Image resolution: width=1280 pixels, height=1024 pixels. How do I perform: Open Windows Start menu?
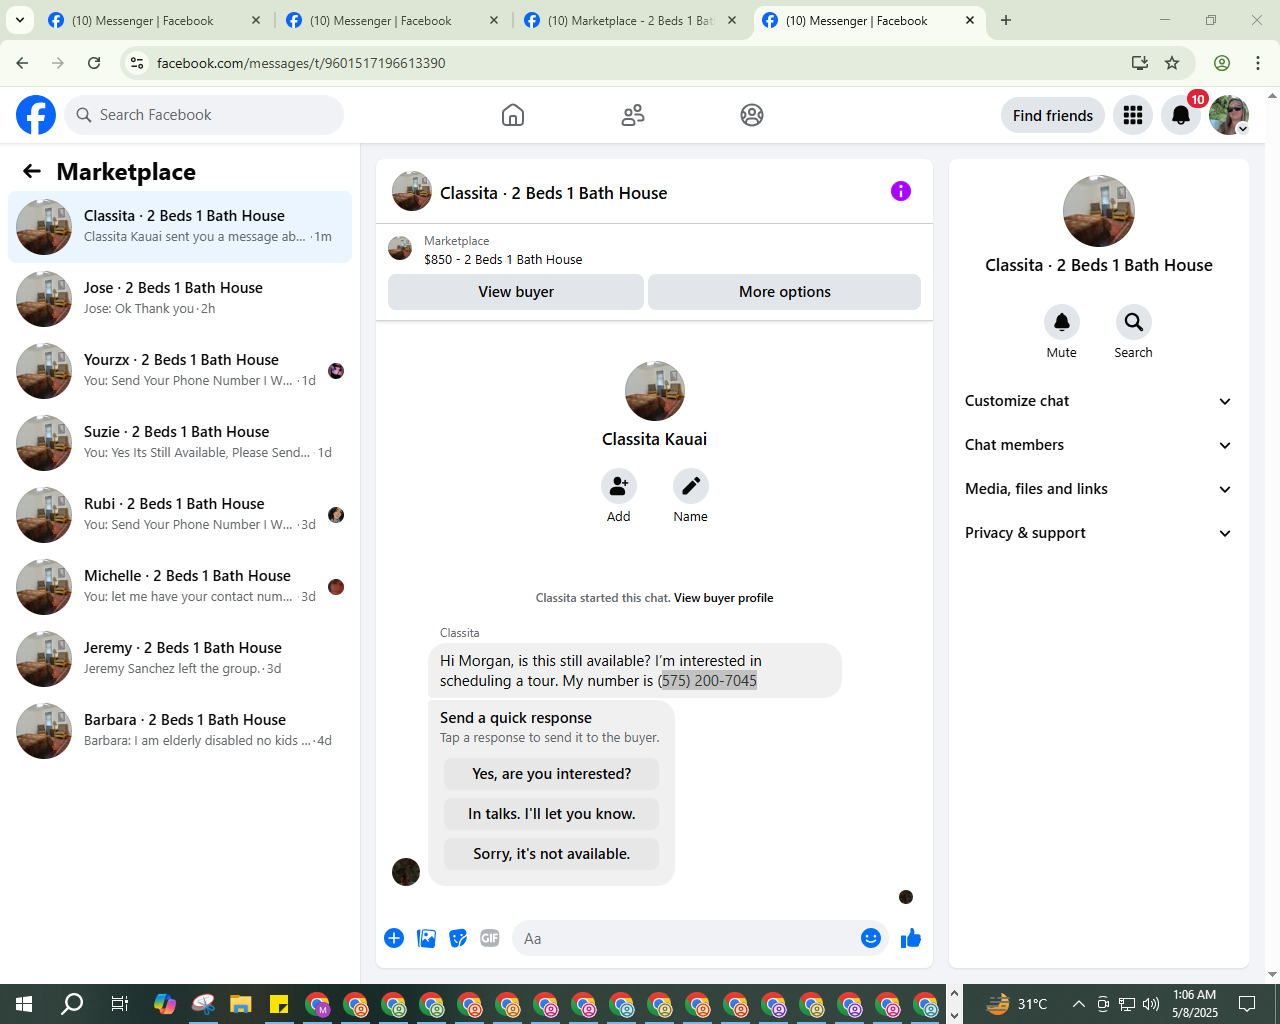click(x=24, y=1004)
